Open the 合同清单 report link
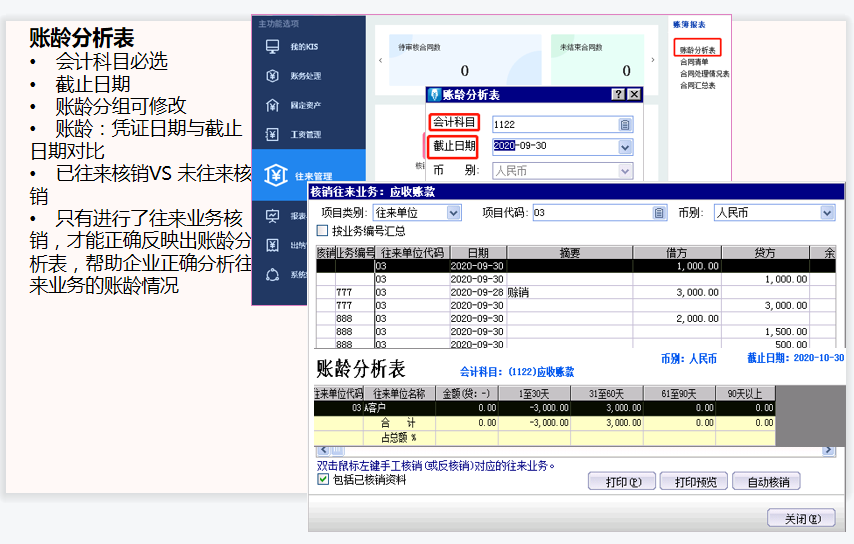 (x=694, y=62)
